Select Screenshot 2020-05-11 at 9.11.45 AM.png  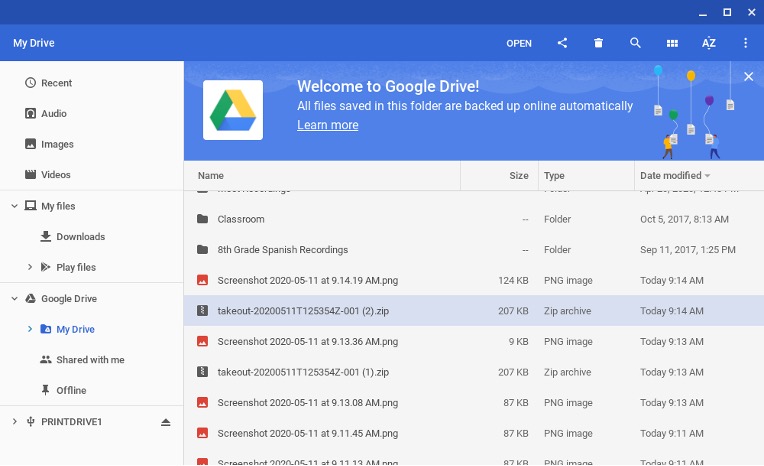pyautogui.click(x=474, y=433)
